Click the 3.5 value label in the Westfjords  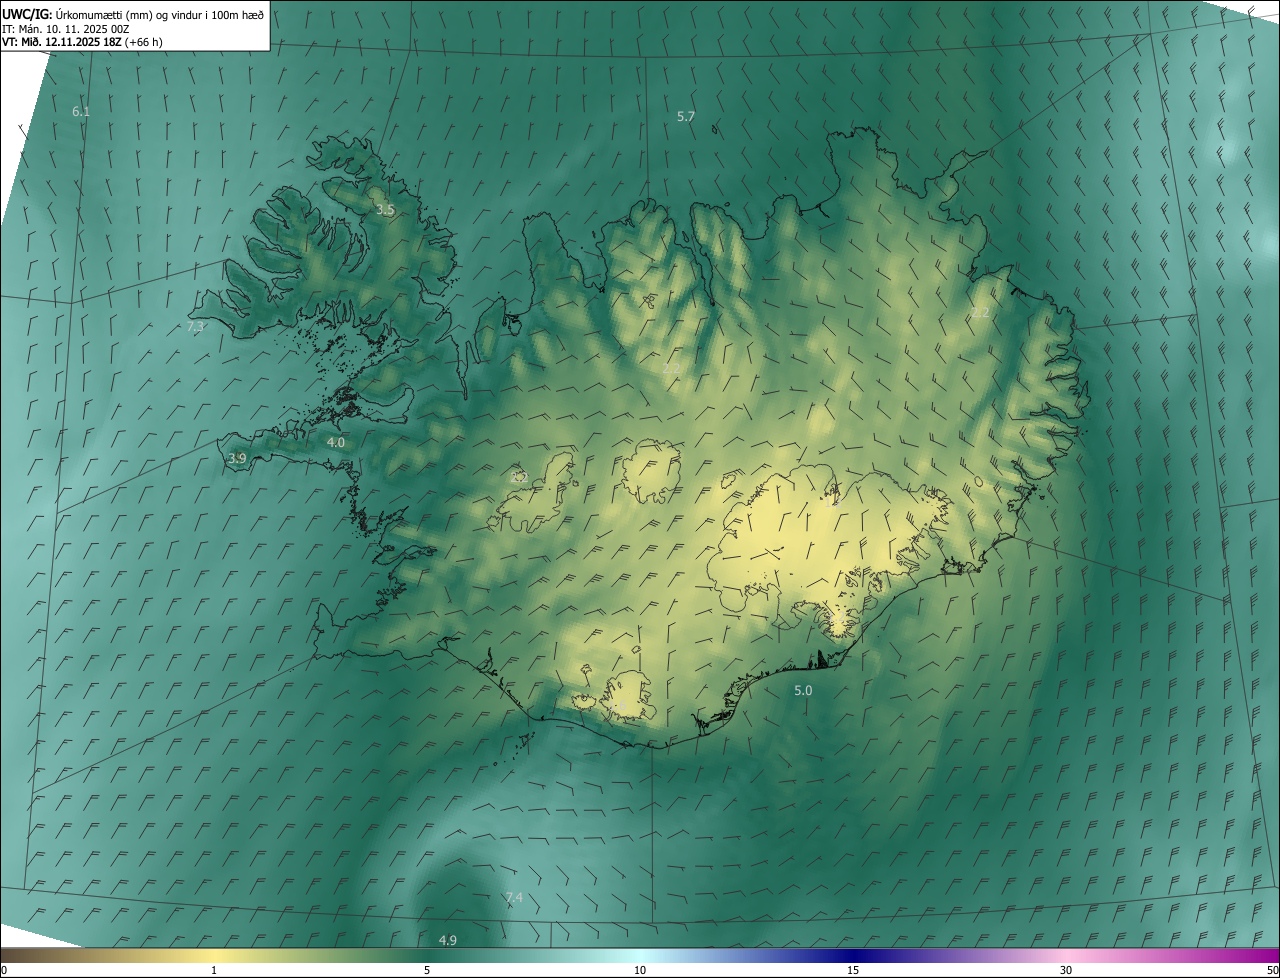point(385,210)
